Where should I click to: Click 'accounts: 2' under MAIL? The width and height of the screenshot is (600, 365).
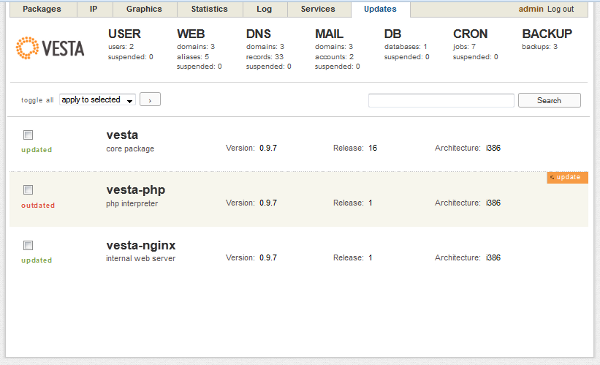pos(334,57)
